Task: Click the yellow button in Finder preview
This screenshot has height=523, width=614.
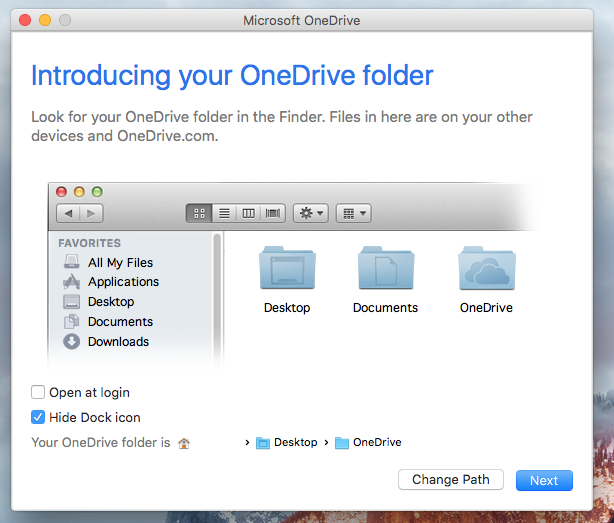Action: pos(79,192)
